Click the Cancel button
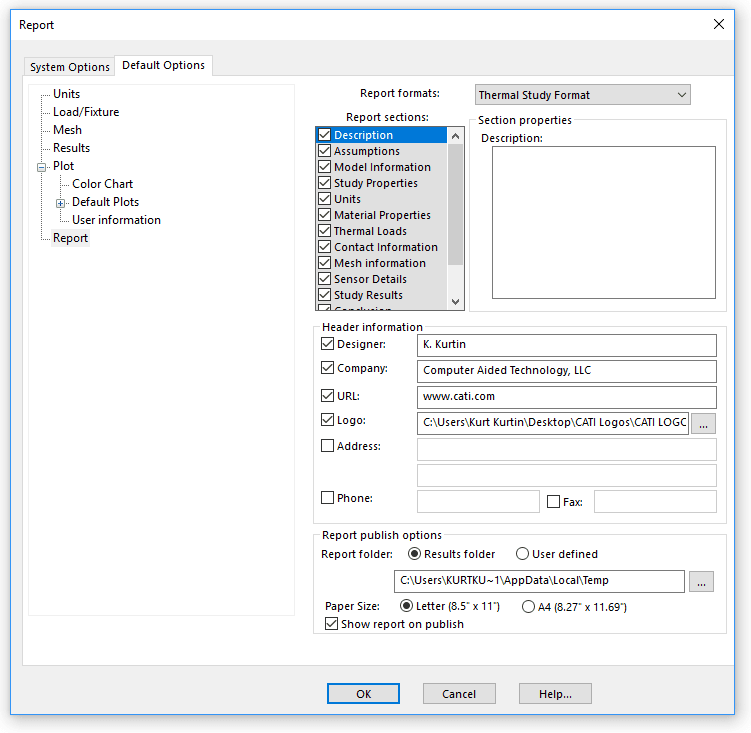Viewport: 751px width, 733px height. (x=459, y=694)
